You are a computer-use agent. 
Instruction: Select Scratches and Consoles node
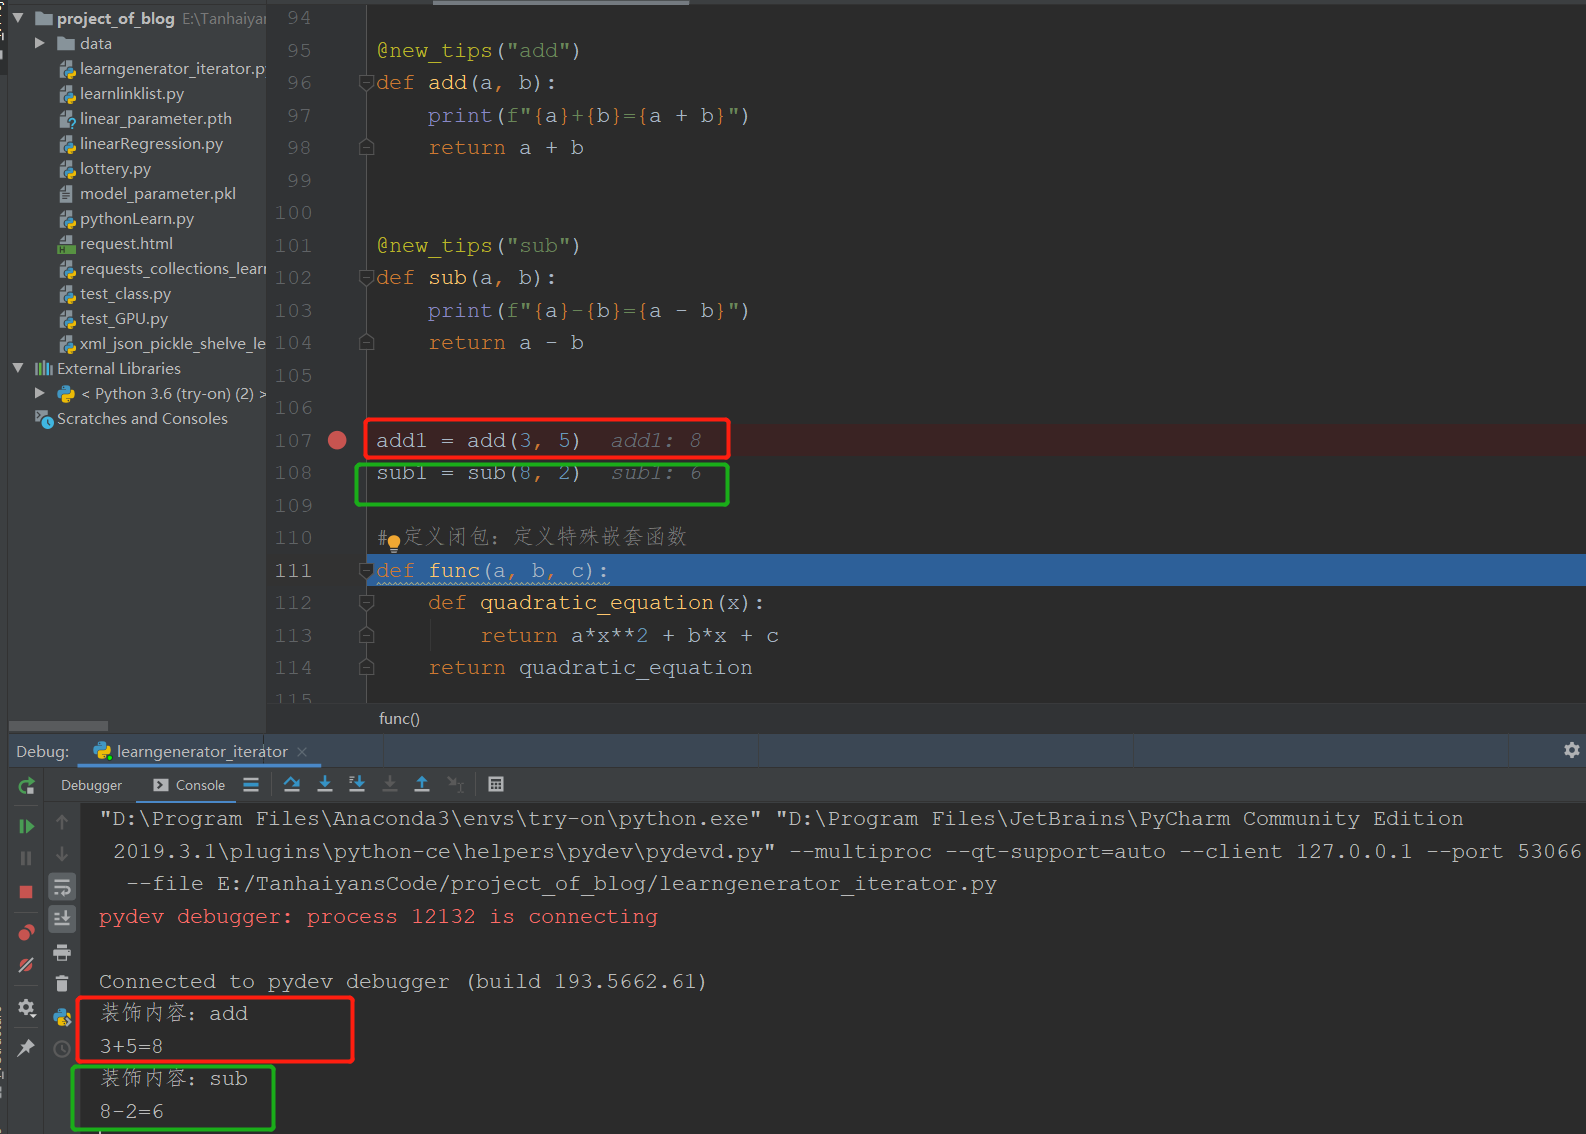click(131, 418)
